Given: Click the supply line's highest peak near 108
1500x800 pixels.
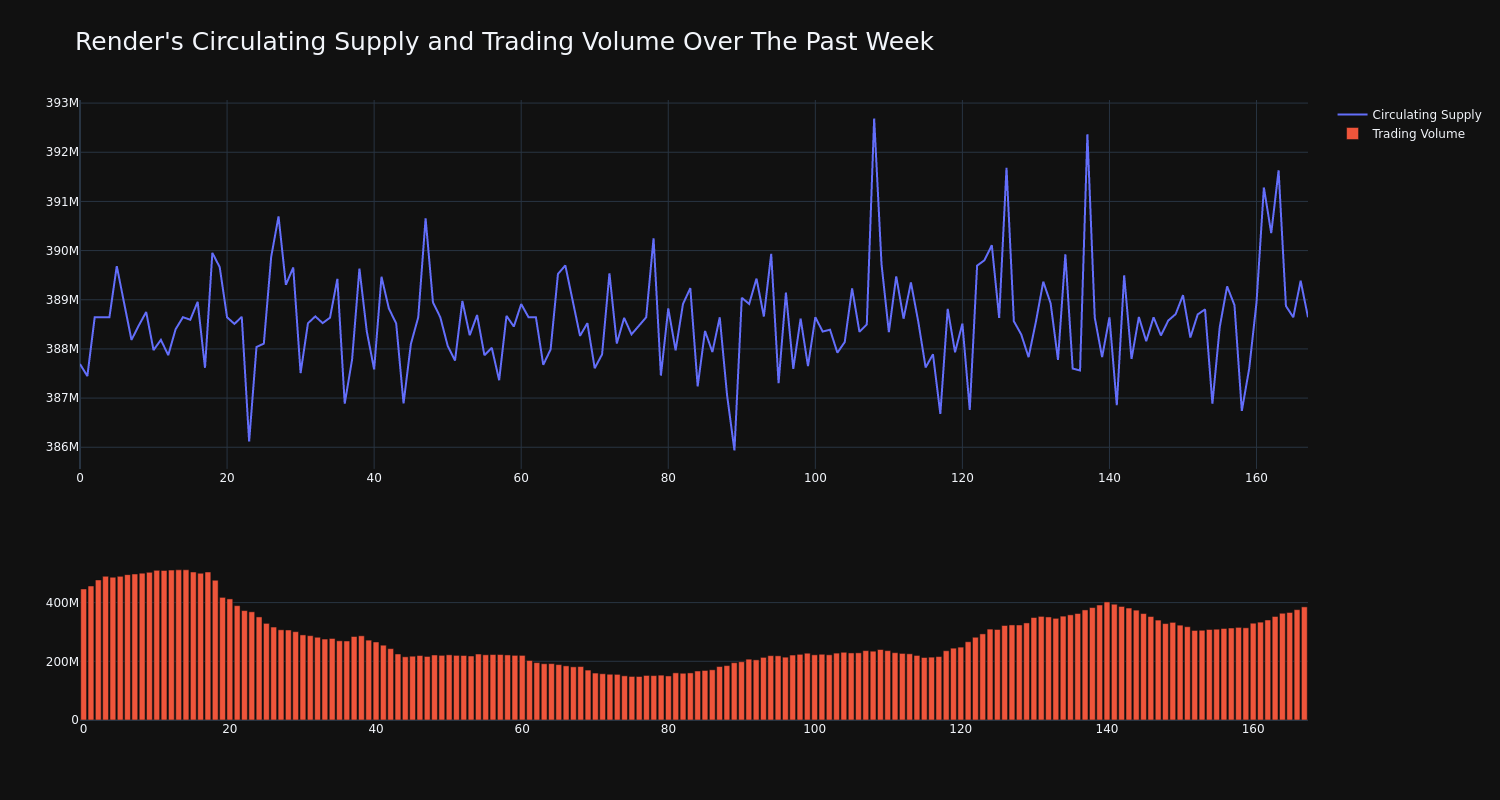Looking at the screenshot, I should tap(874, 120).
